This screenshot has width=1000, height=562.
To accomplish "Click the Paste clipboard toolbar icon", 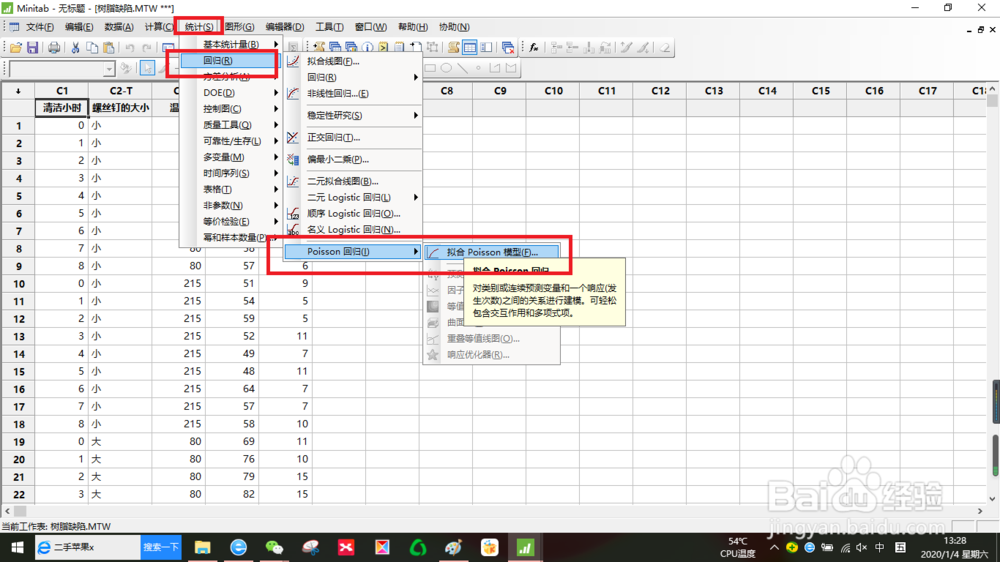I will coord(109,48).
